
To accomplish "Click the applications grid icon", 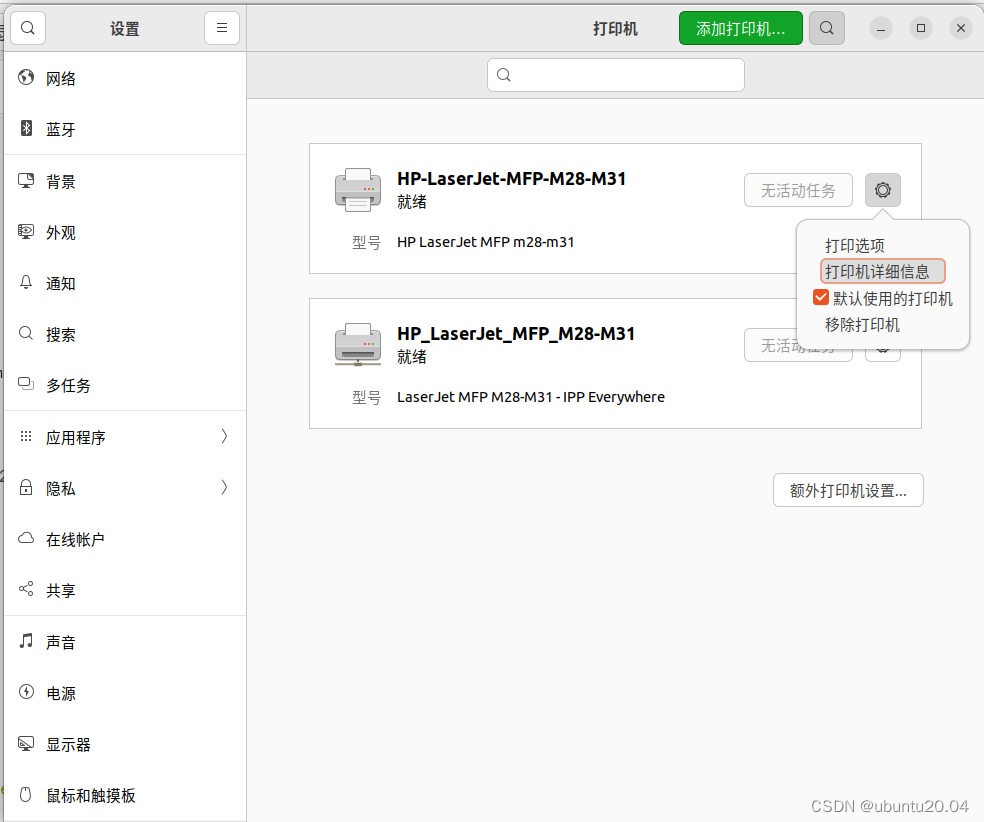I will [x=26, y=436].
